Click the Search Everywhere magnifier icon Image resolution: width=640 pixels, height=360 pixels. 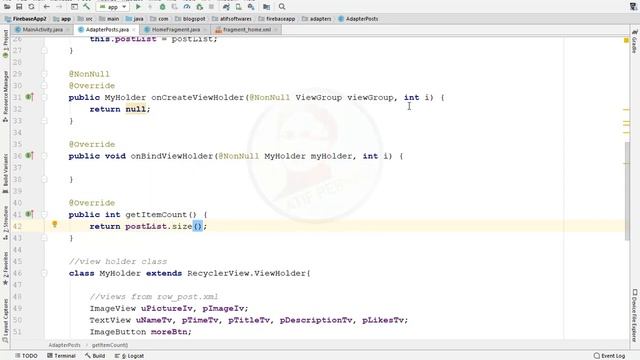tap(282, 7)
